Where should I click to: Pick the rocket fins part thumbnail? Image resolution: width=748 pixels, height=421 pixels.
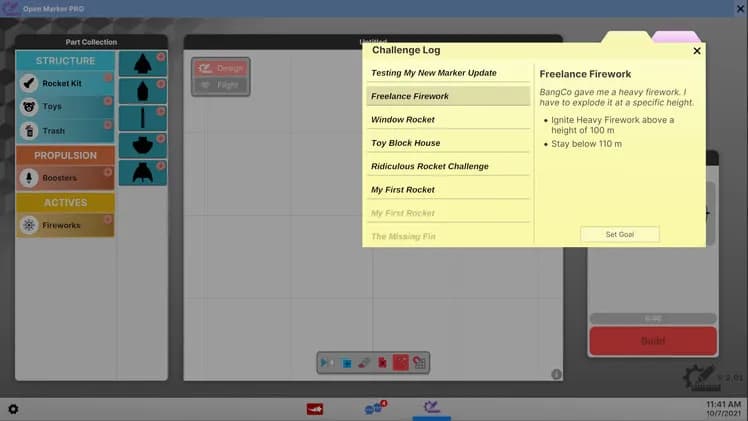142,172
